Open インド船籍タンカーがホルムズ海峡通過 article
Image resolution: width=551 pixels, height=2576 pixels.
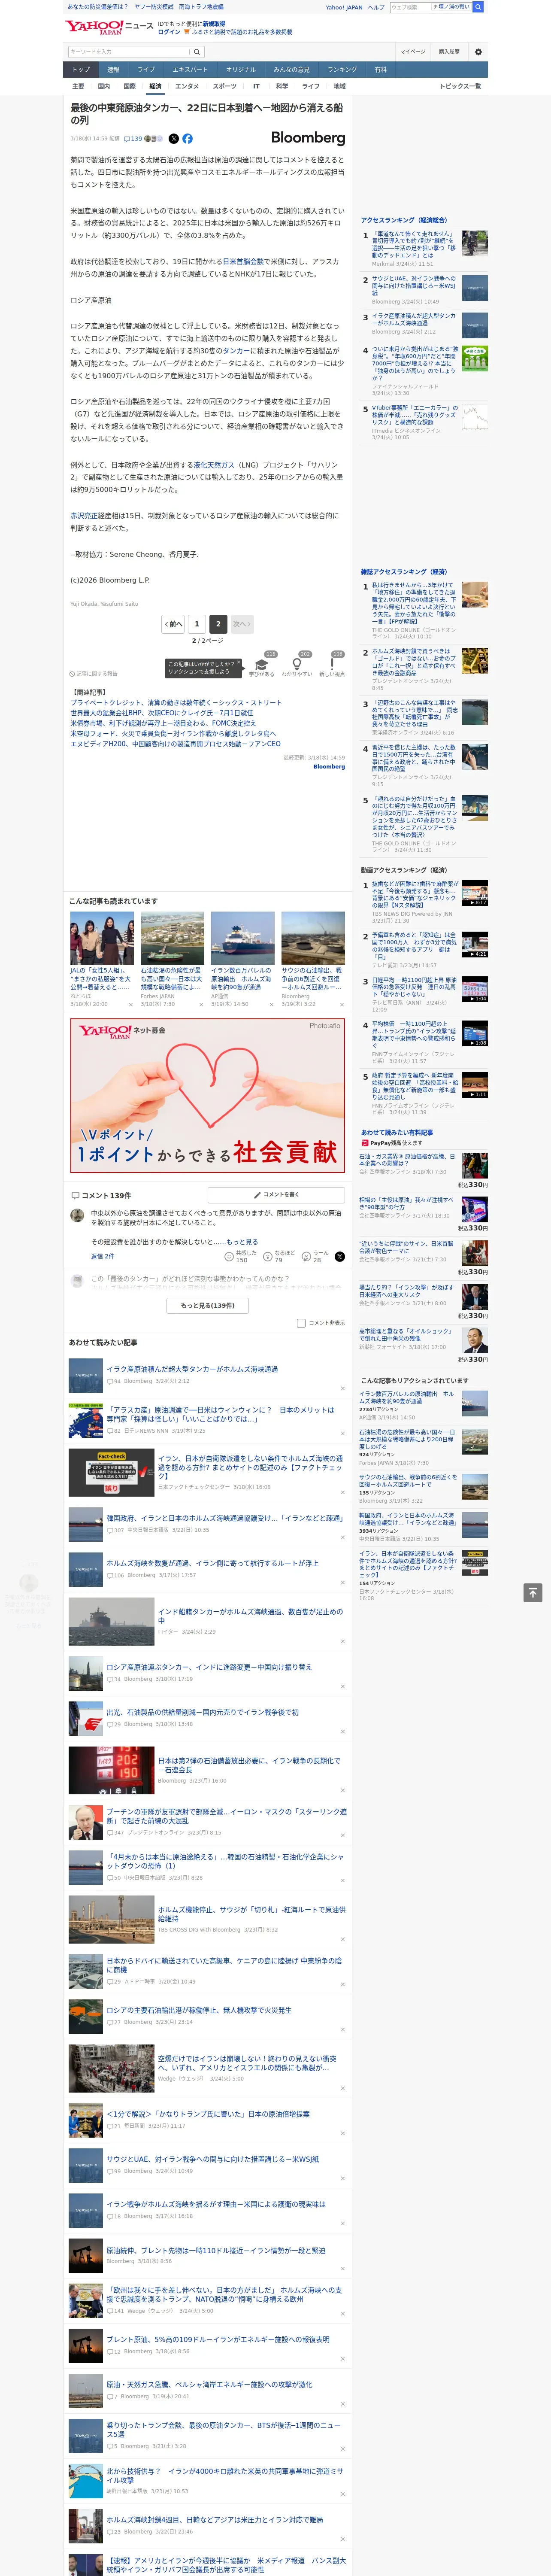pyautogui.click(x=250, y=1616)
